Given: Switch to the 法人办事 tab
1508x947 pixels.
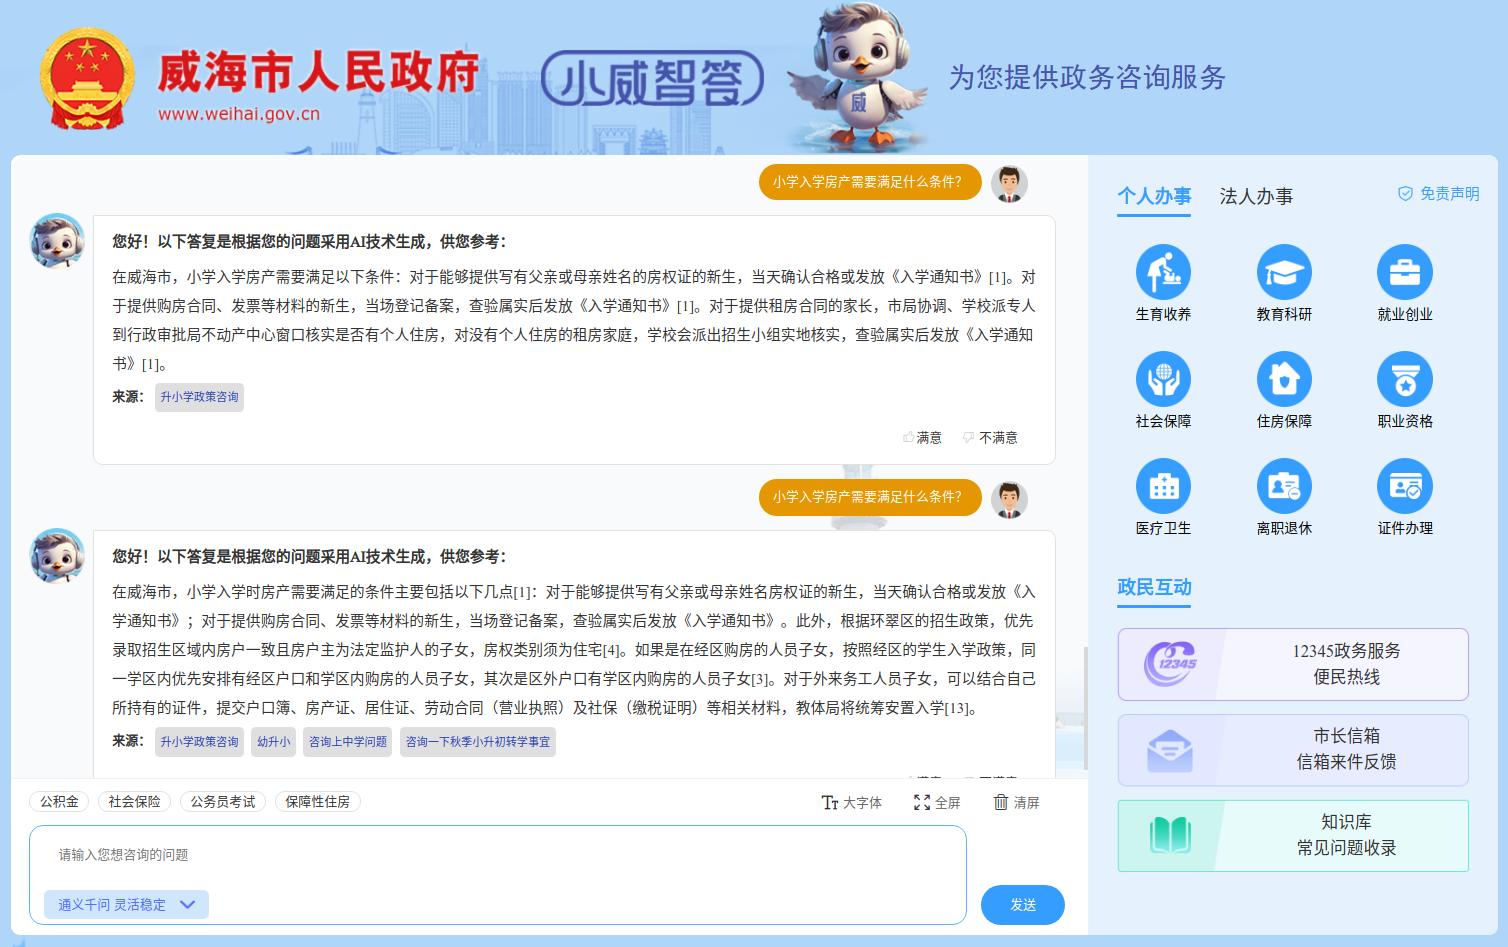Looking at the screenshot, I should coord(1256,197).
